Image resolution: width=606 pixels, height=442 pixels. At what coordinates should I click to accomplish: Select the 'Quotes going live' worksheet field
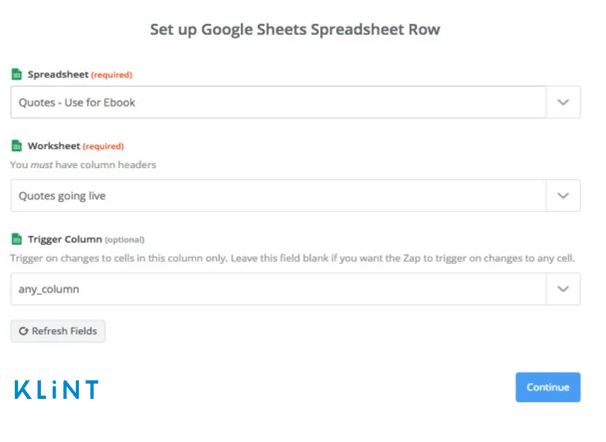pos(278,196)
